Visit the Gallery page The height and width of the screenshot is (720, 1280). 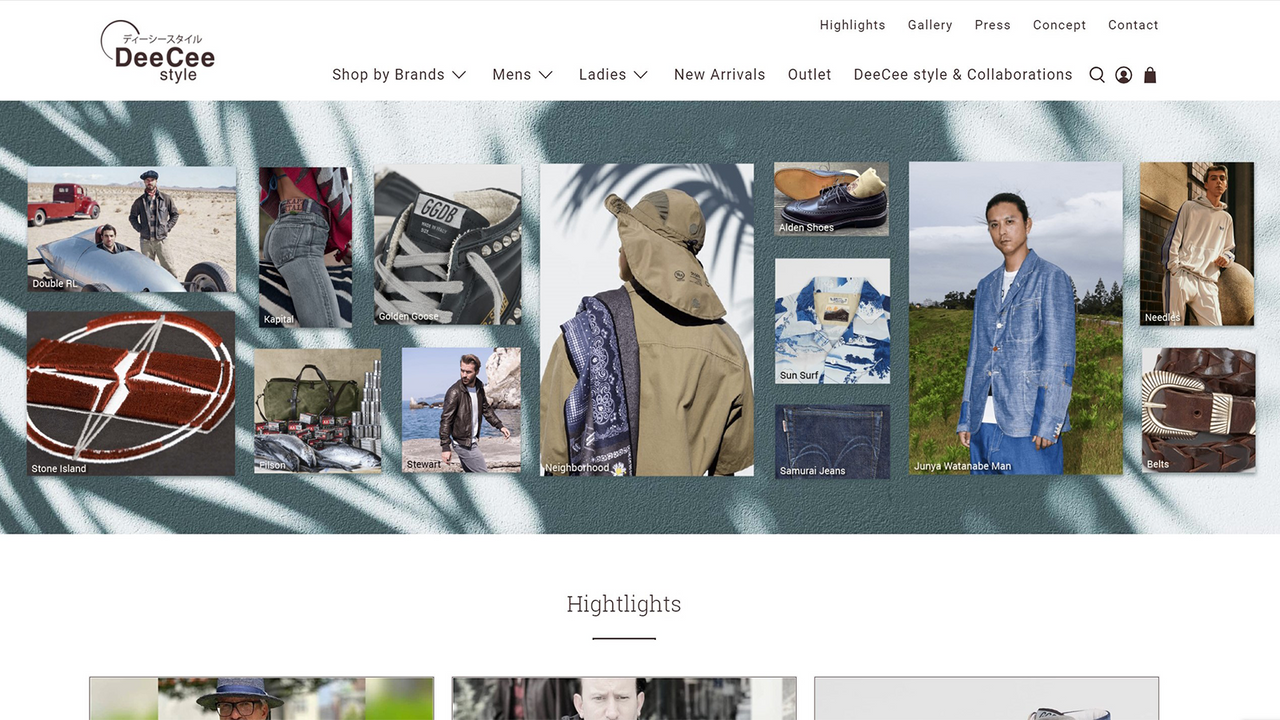[930, 25]
